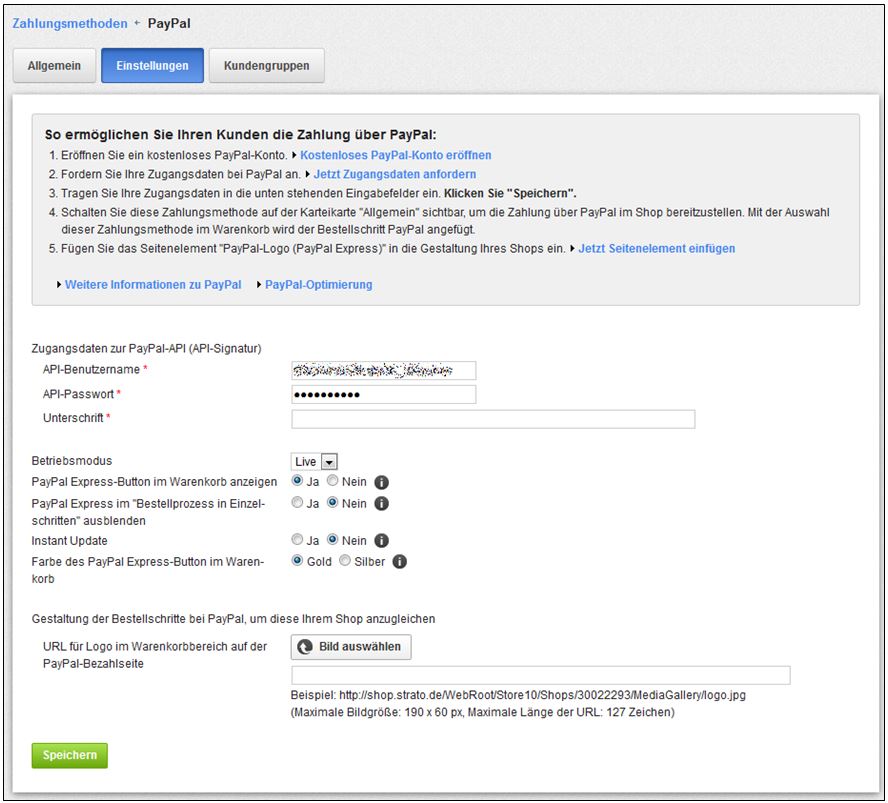Click info icon next to Bestellprozess ausblenden option
The width and height of the screenshot is (888, 803).
click(381, 504)
